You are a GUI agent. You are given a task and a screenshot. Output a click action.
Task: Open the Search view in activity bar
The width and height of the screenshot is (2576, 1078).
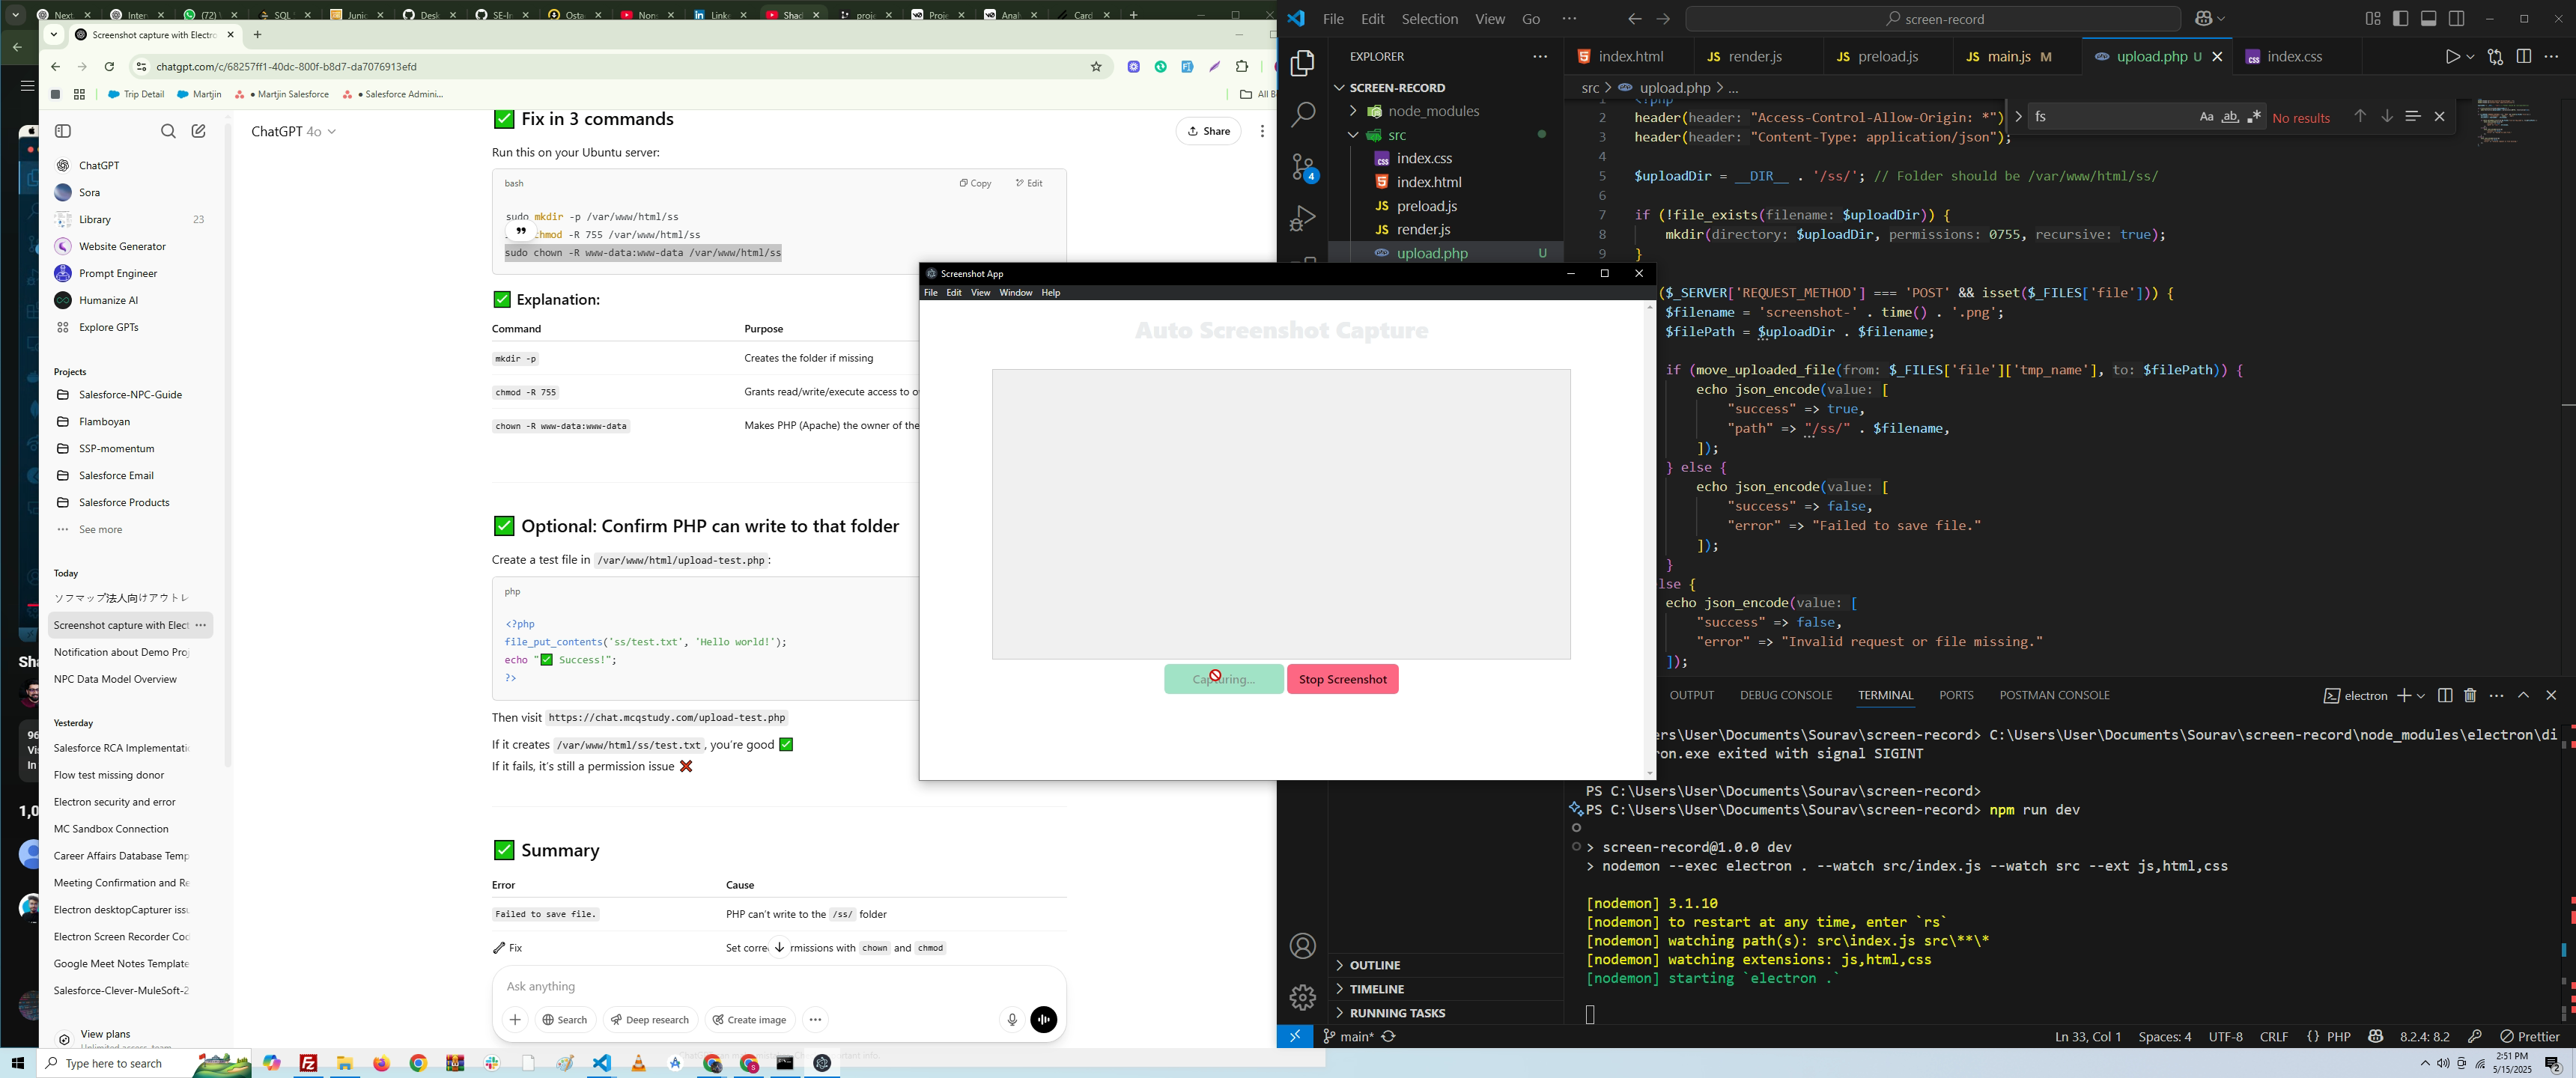coord(1303,115)
